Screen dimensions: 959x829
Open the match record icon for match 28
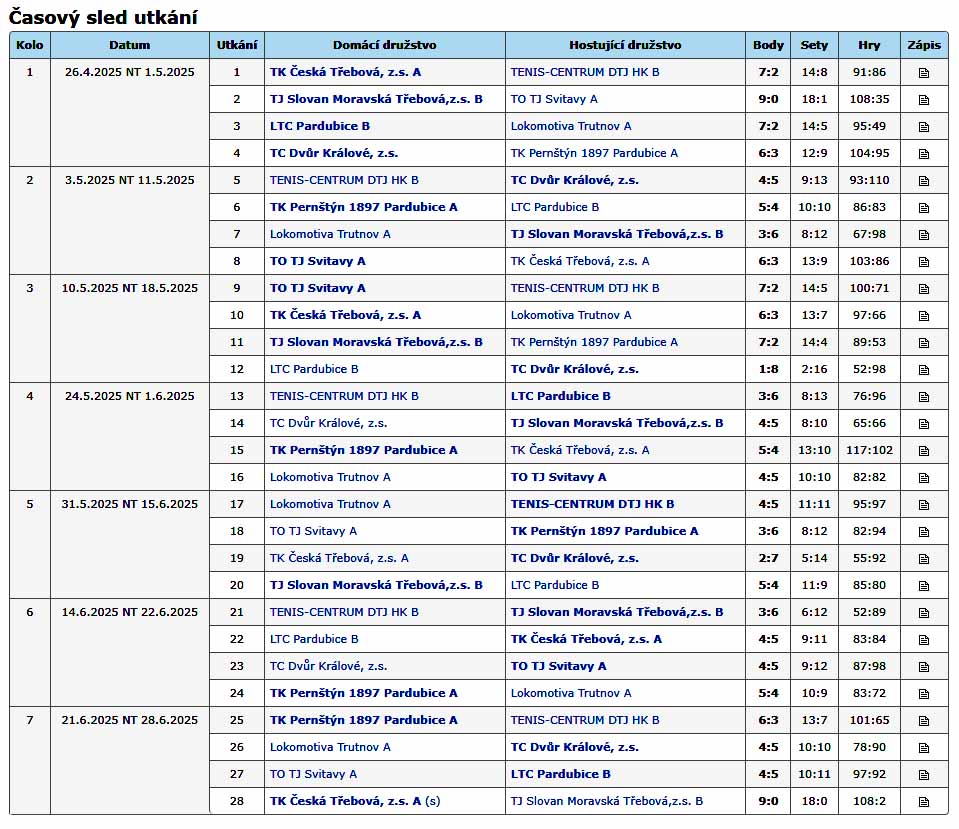(924, 801)
